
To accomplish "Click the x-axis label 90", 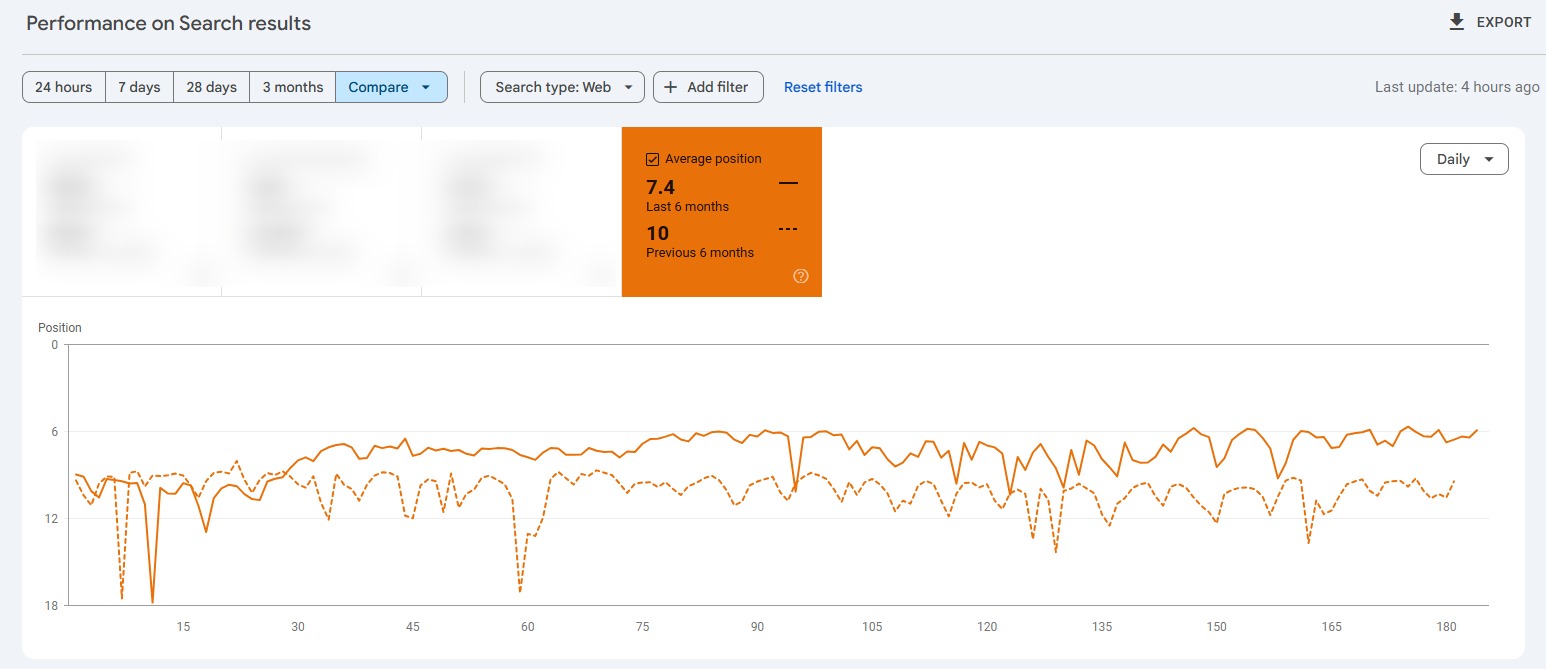I will (x=757, y=627).
